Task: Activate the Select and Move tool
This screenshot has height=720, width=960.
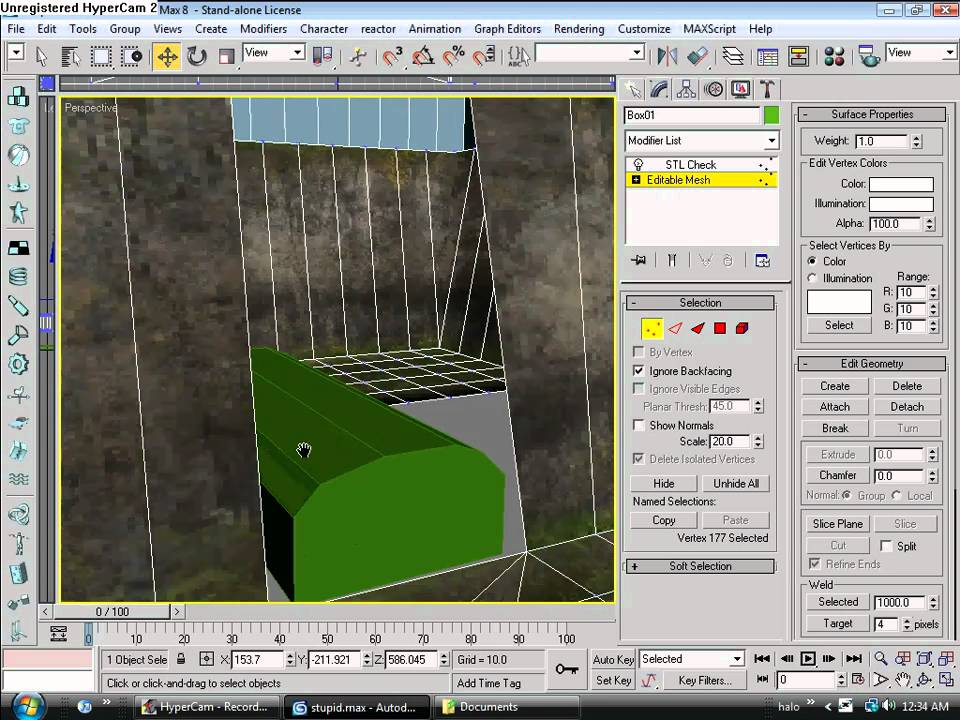Action: coord(167,56)
